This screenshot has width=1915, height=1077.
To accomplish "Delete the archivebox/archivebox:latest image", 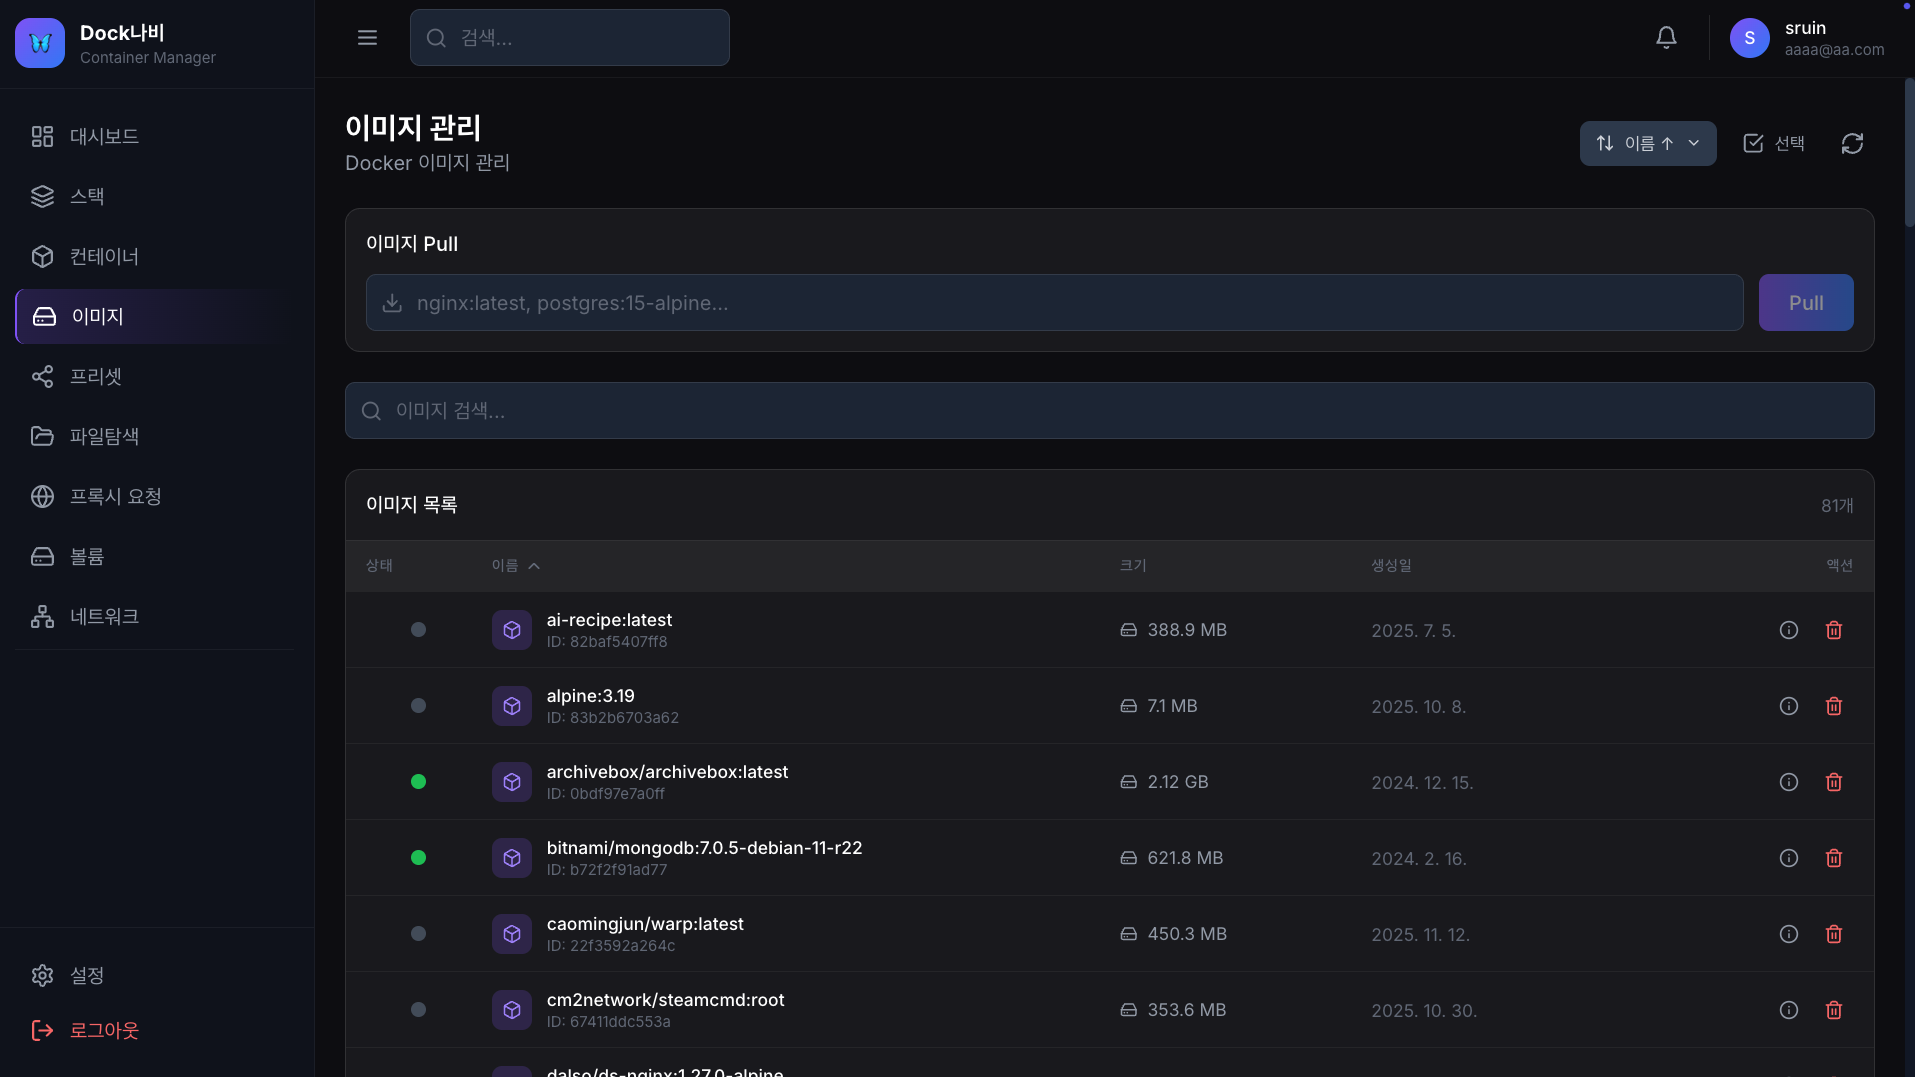I will tap(1833, 782).
